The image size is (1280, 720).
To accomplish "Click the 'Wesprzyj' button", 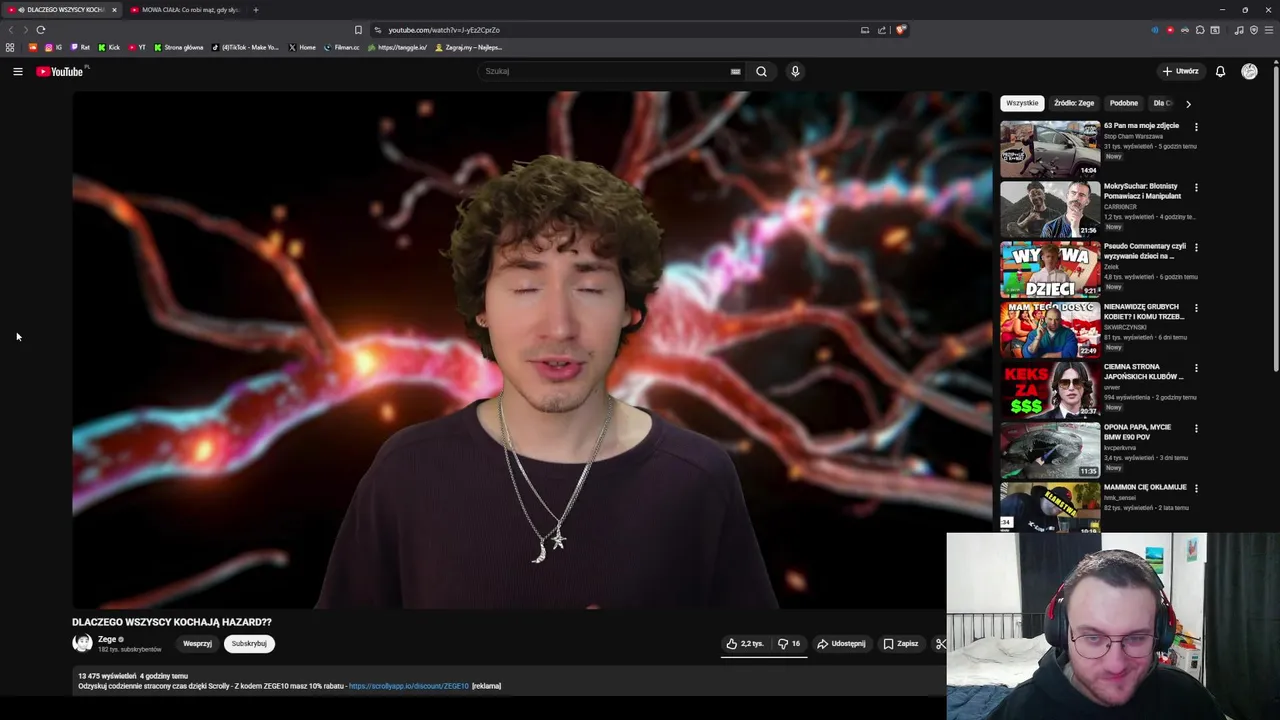I will point(197,644).
